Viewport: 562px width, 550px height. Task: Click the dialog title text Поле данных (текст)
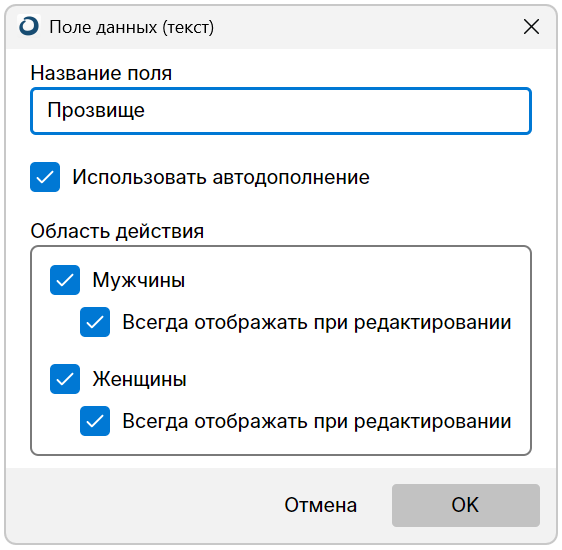(x=132, y=27)
